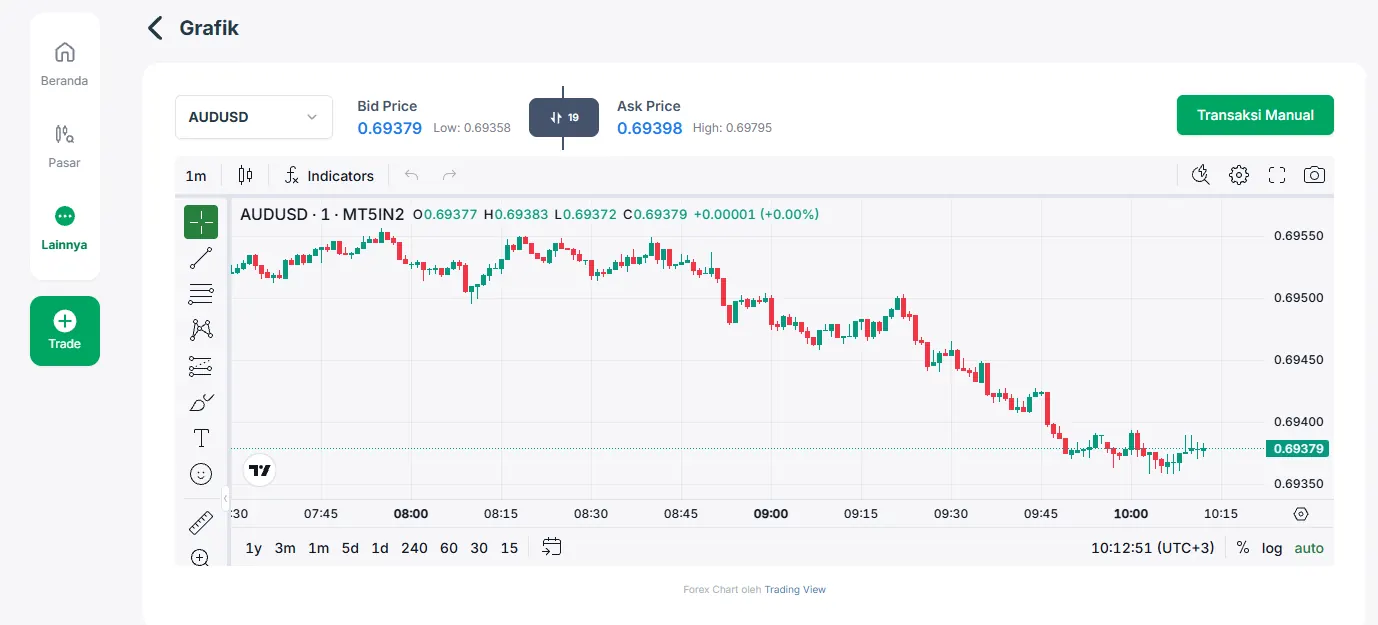Toggle percentage scale with % button
The height and width of the screenshot is (625, 1378).
[x=1243, y=548]
